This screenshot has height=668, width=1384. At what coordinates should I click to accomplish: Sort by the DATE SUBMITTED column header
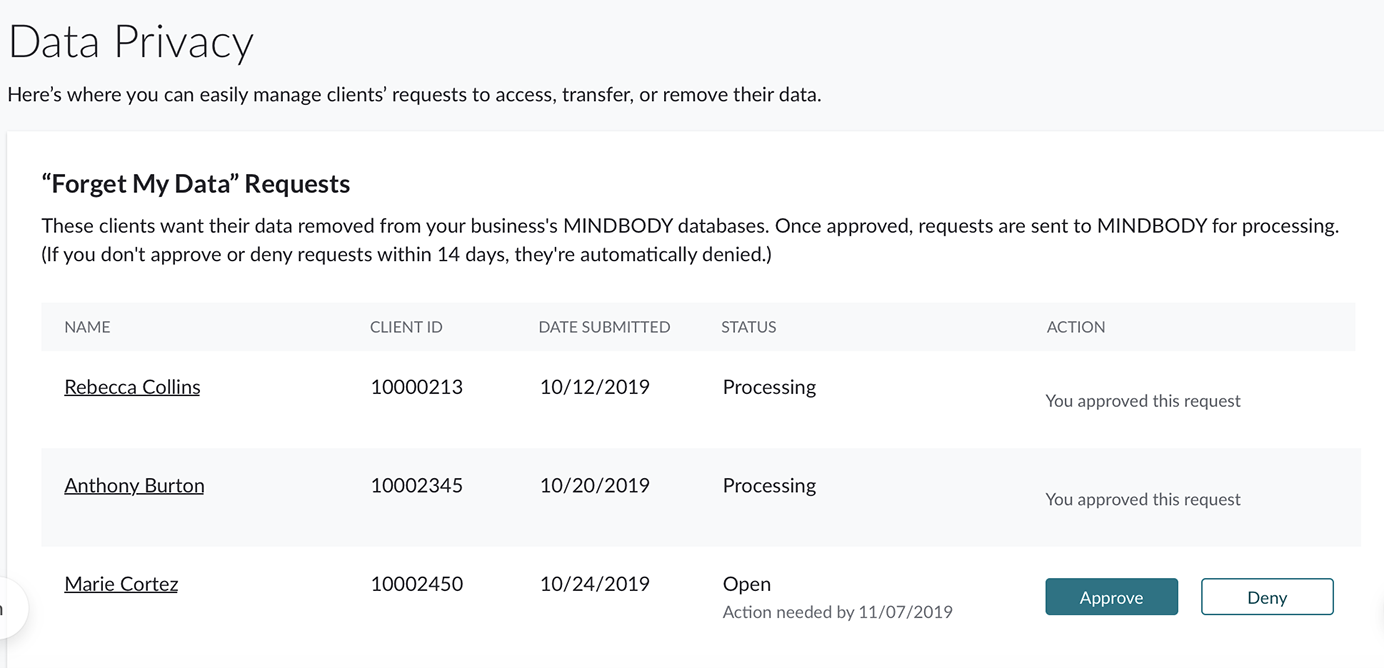pyautogui.click(x=604, y=327)
